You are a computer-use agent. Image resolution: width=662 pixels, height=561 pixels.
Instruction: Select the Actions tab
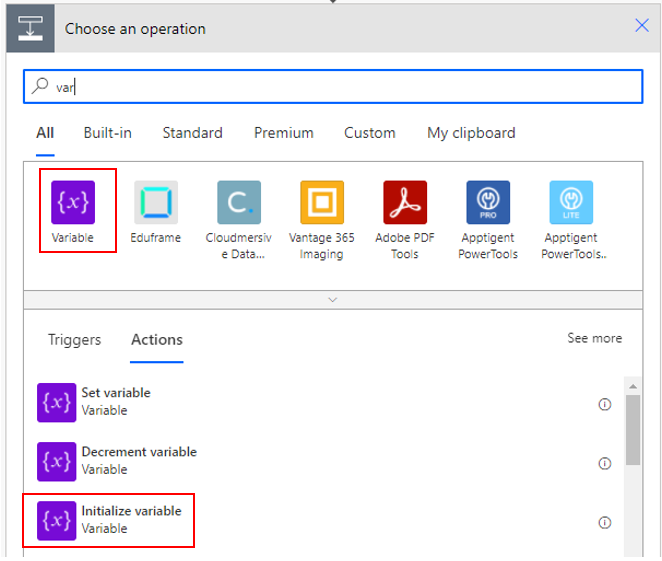coord(157,340)
